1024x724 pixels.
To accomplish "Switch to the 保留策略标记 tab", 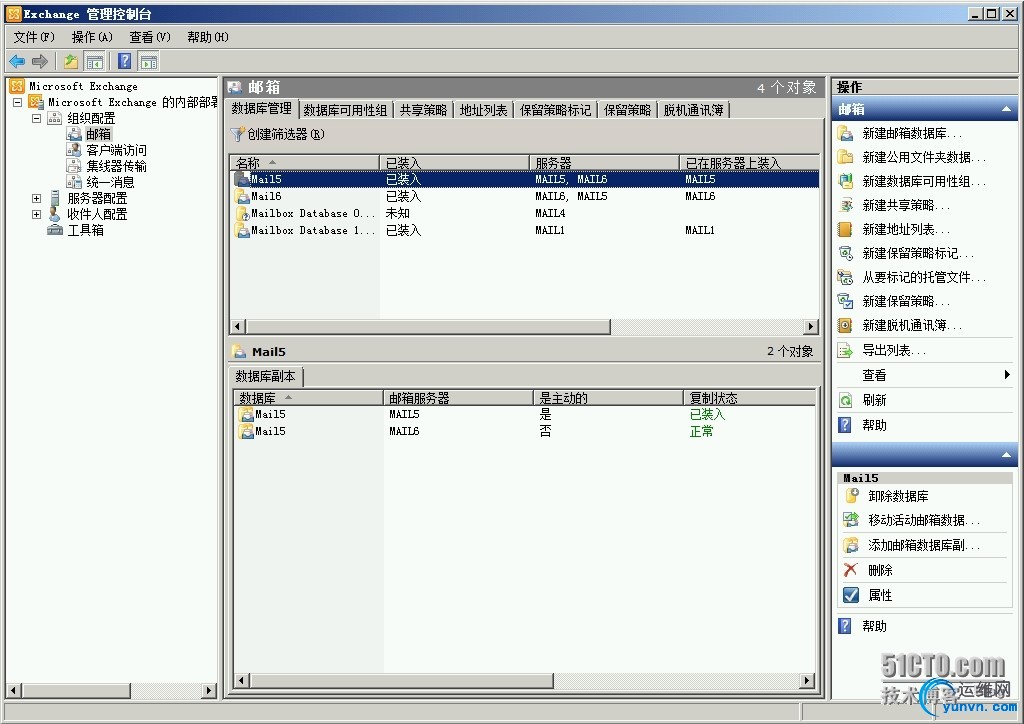I will [x=555, y=110].
